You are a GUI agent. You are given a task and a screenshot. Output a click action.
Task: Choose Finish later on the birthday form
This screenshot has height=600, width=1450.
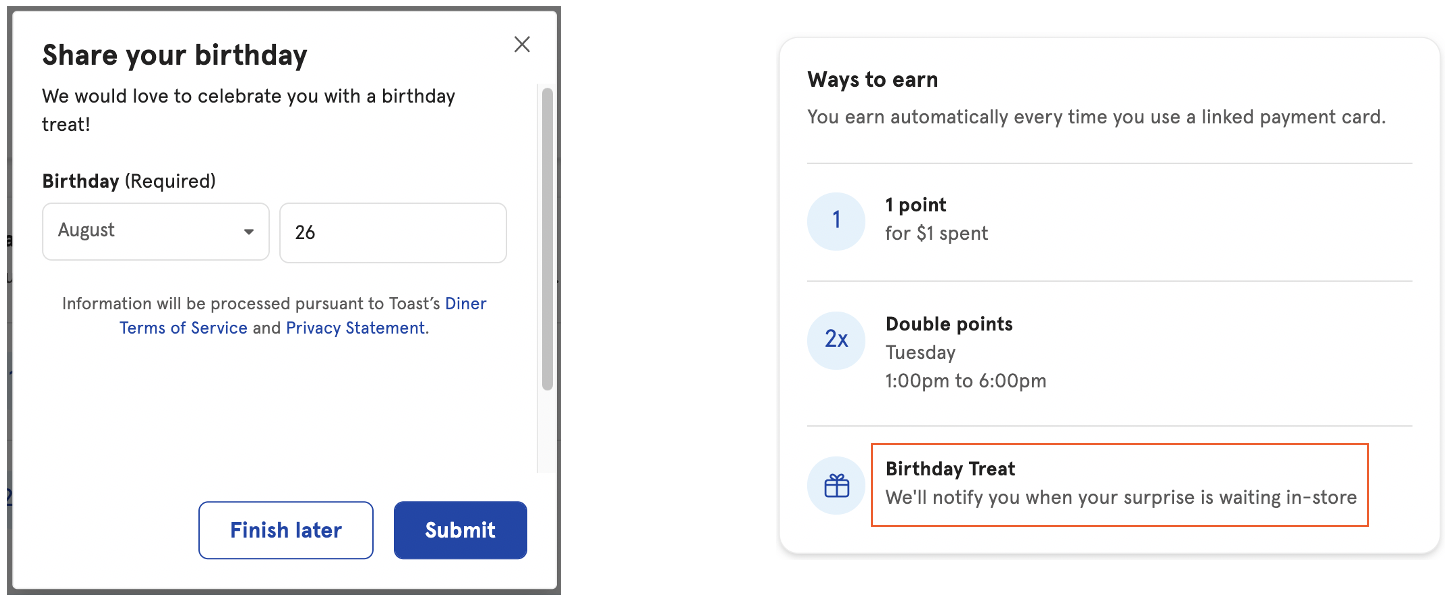pos(285,530)
